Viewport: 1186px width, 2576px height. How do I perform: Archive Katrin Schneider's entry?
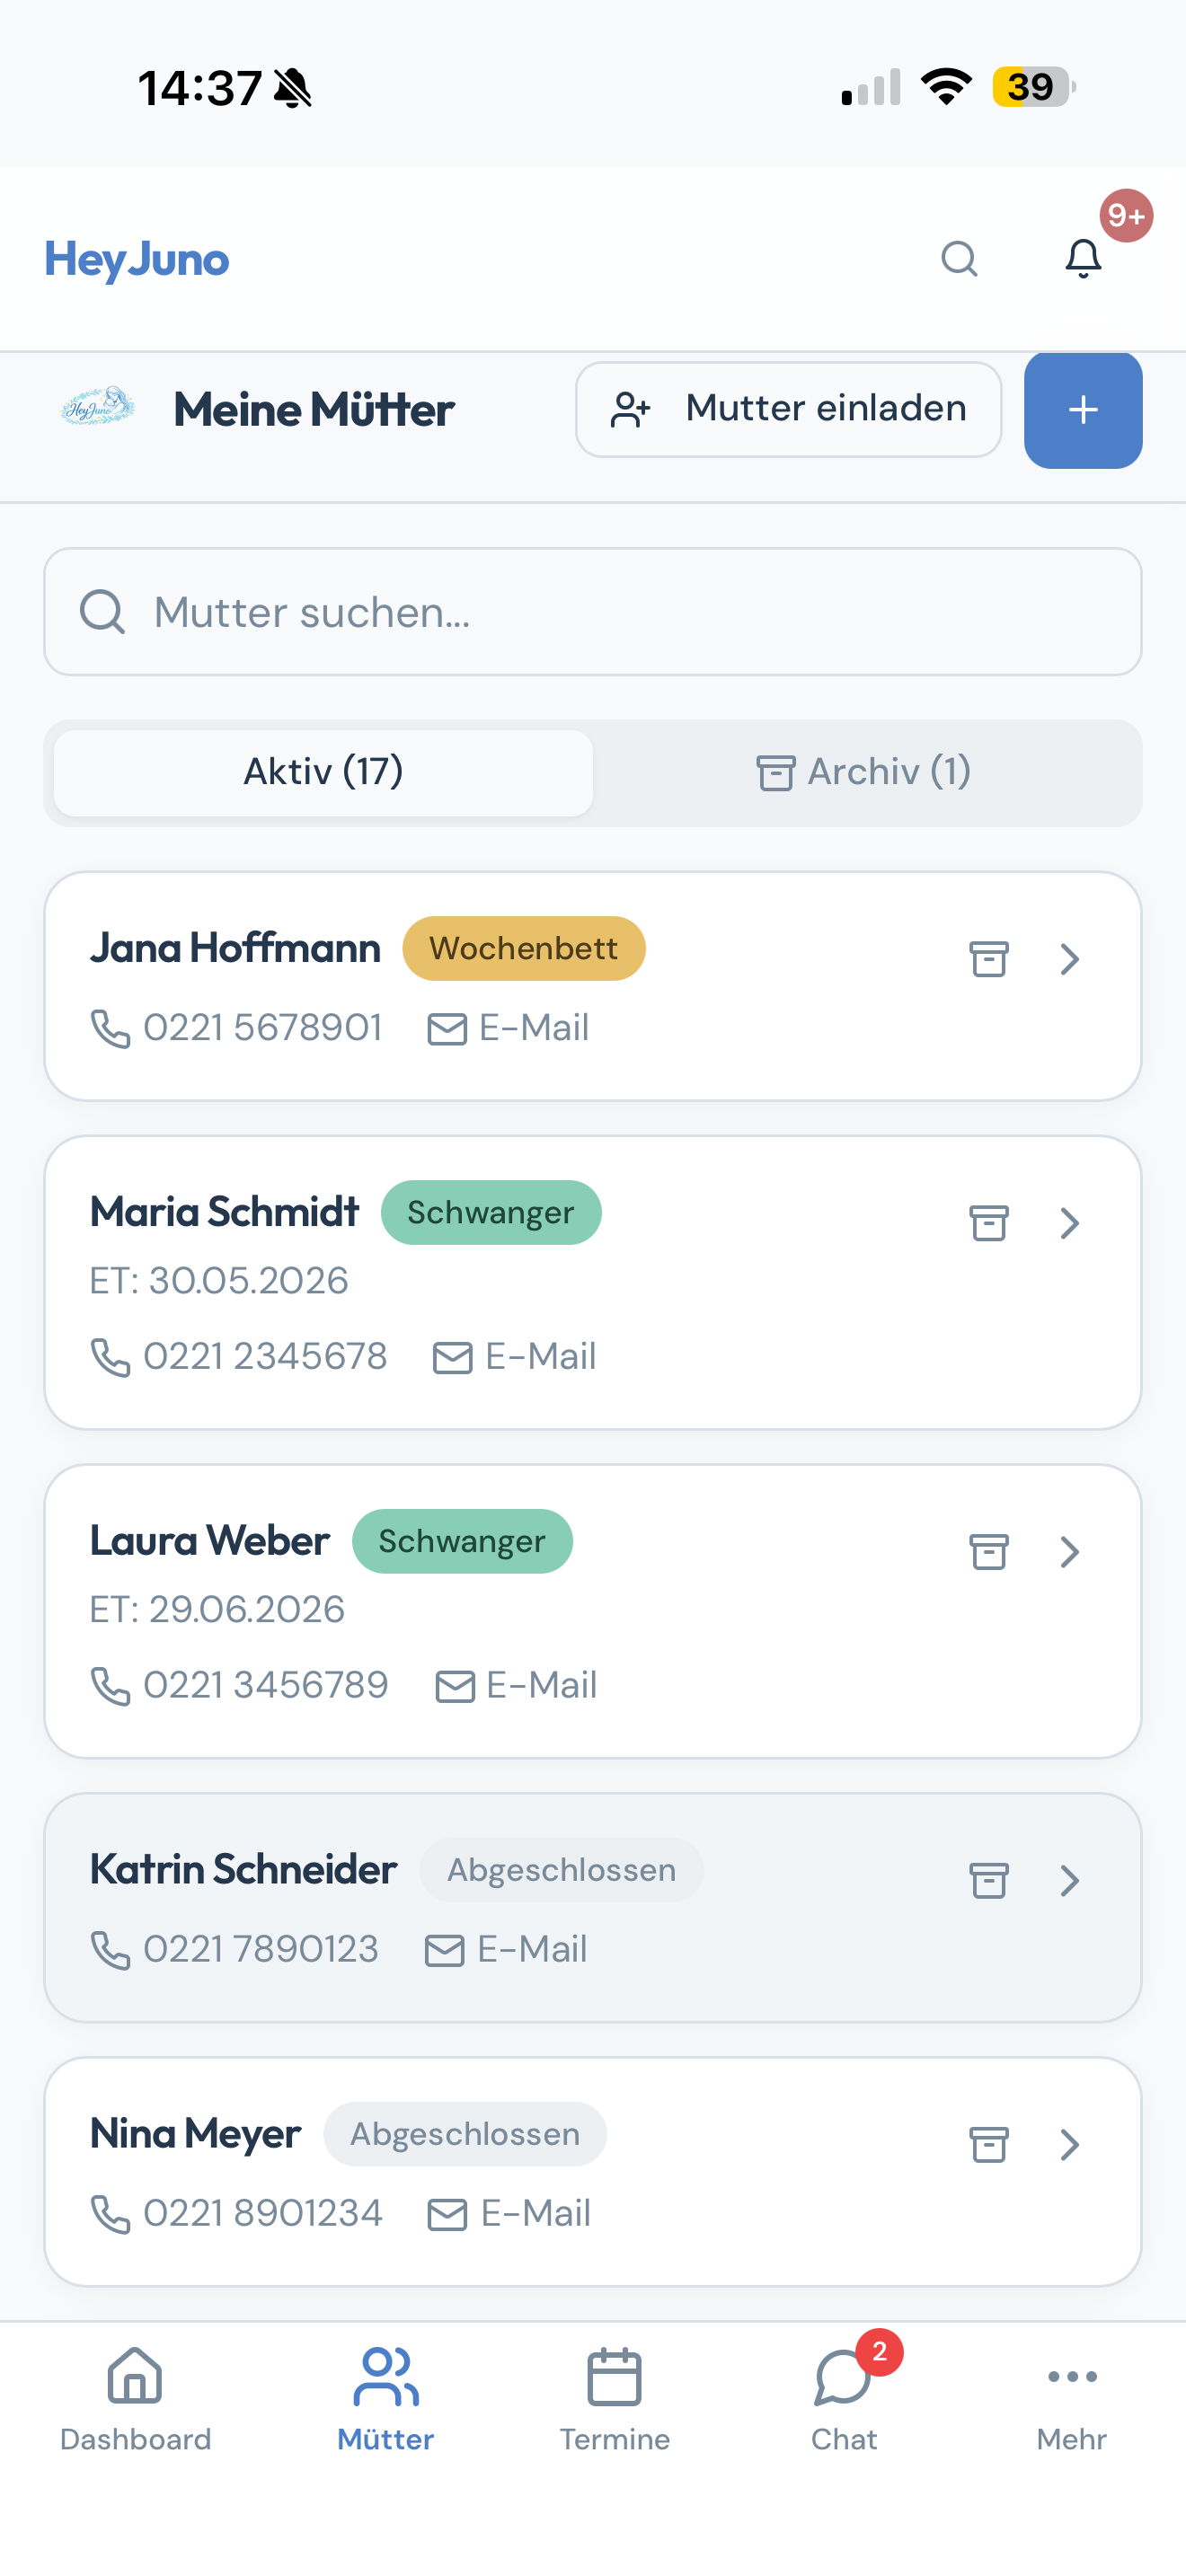988,1880
